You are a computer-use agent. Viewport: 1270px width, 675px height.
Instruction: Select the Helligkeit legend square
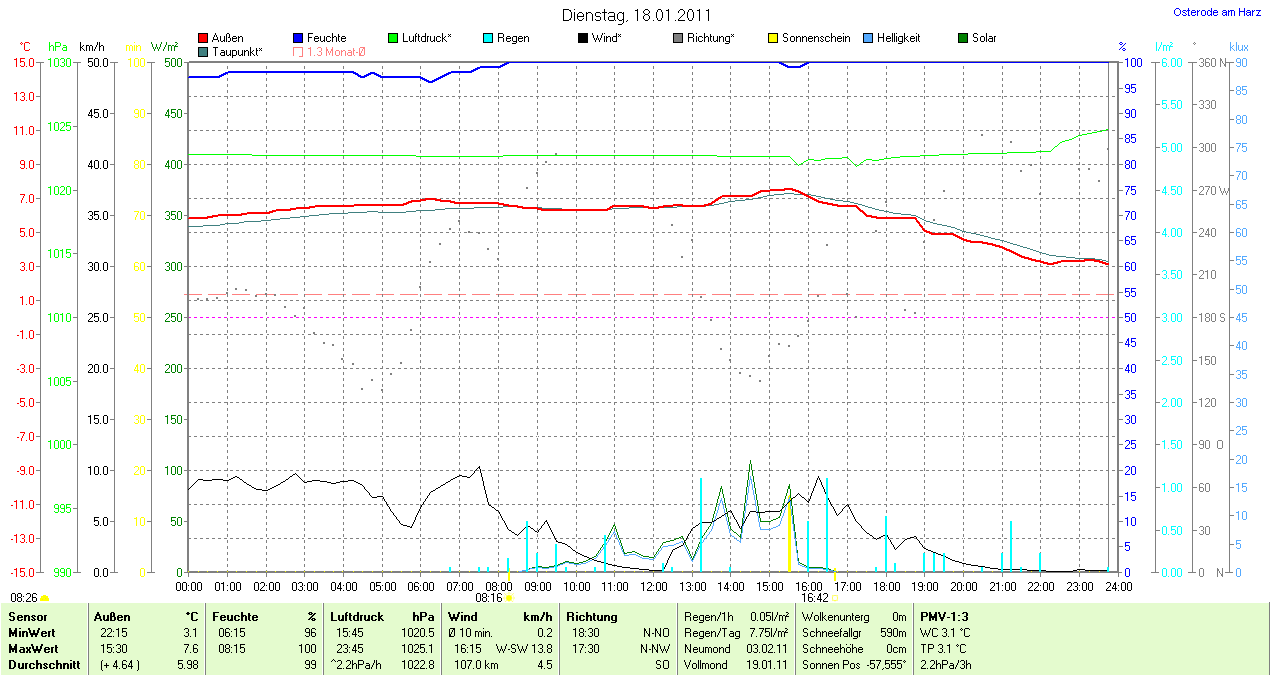pyautogui.click(x=867, y=38)
